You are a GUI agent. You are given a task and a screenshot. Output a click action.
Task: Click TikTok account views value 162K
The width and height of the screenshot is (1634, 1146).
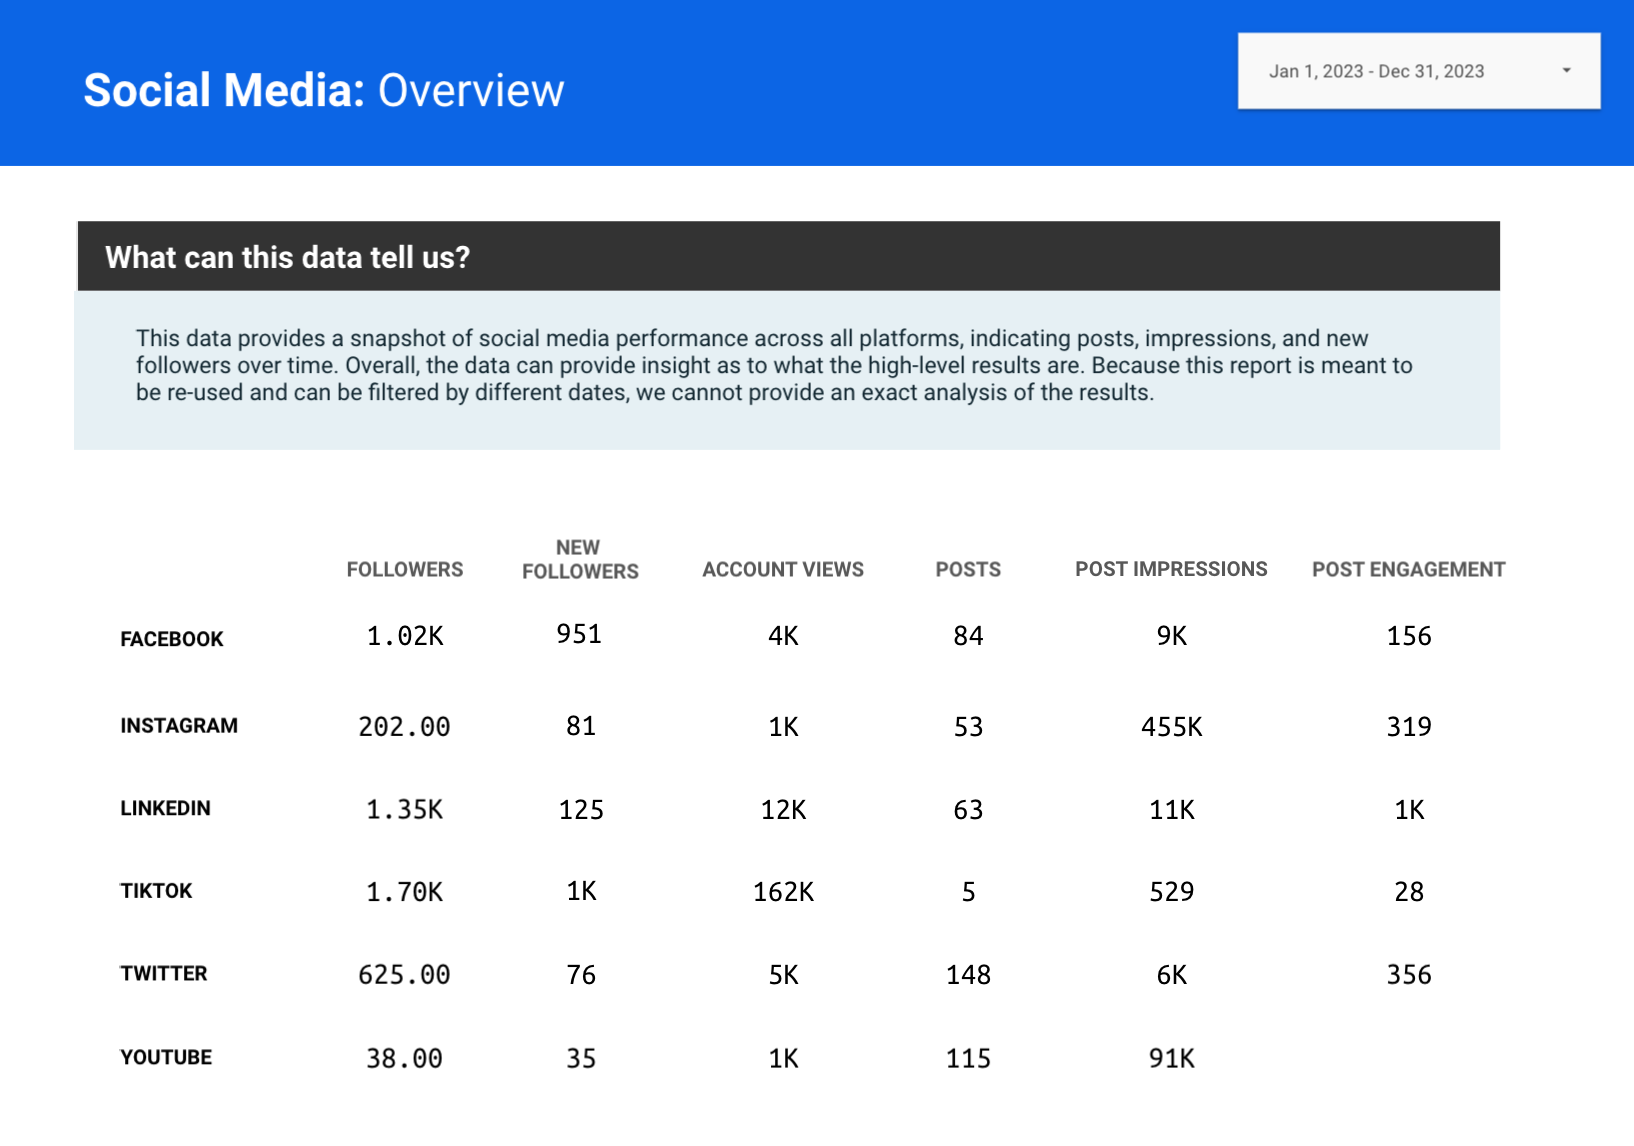pos(783,892)
